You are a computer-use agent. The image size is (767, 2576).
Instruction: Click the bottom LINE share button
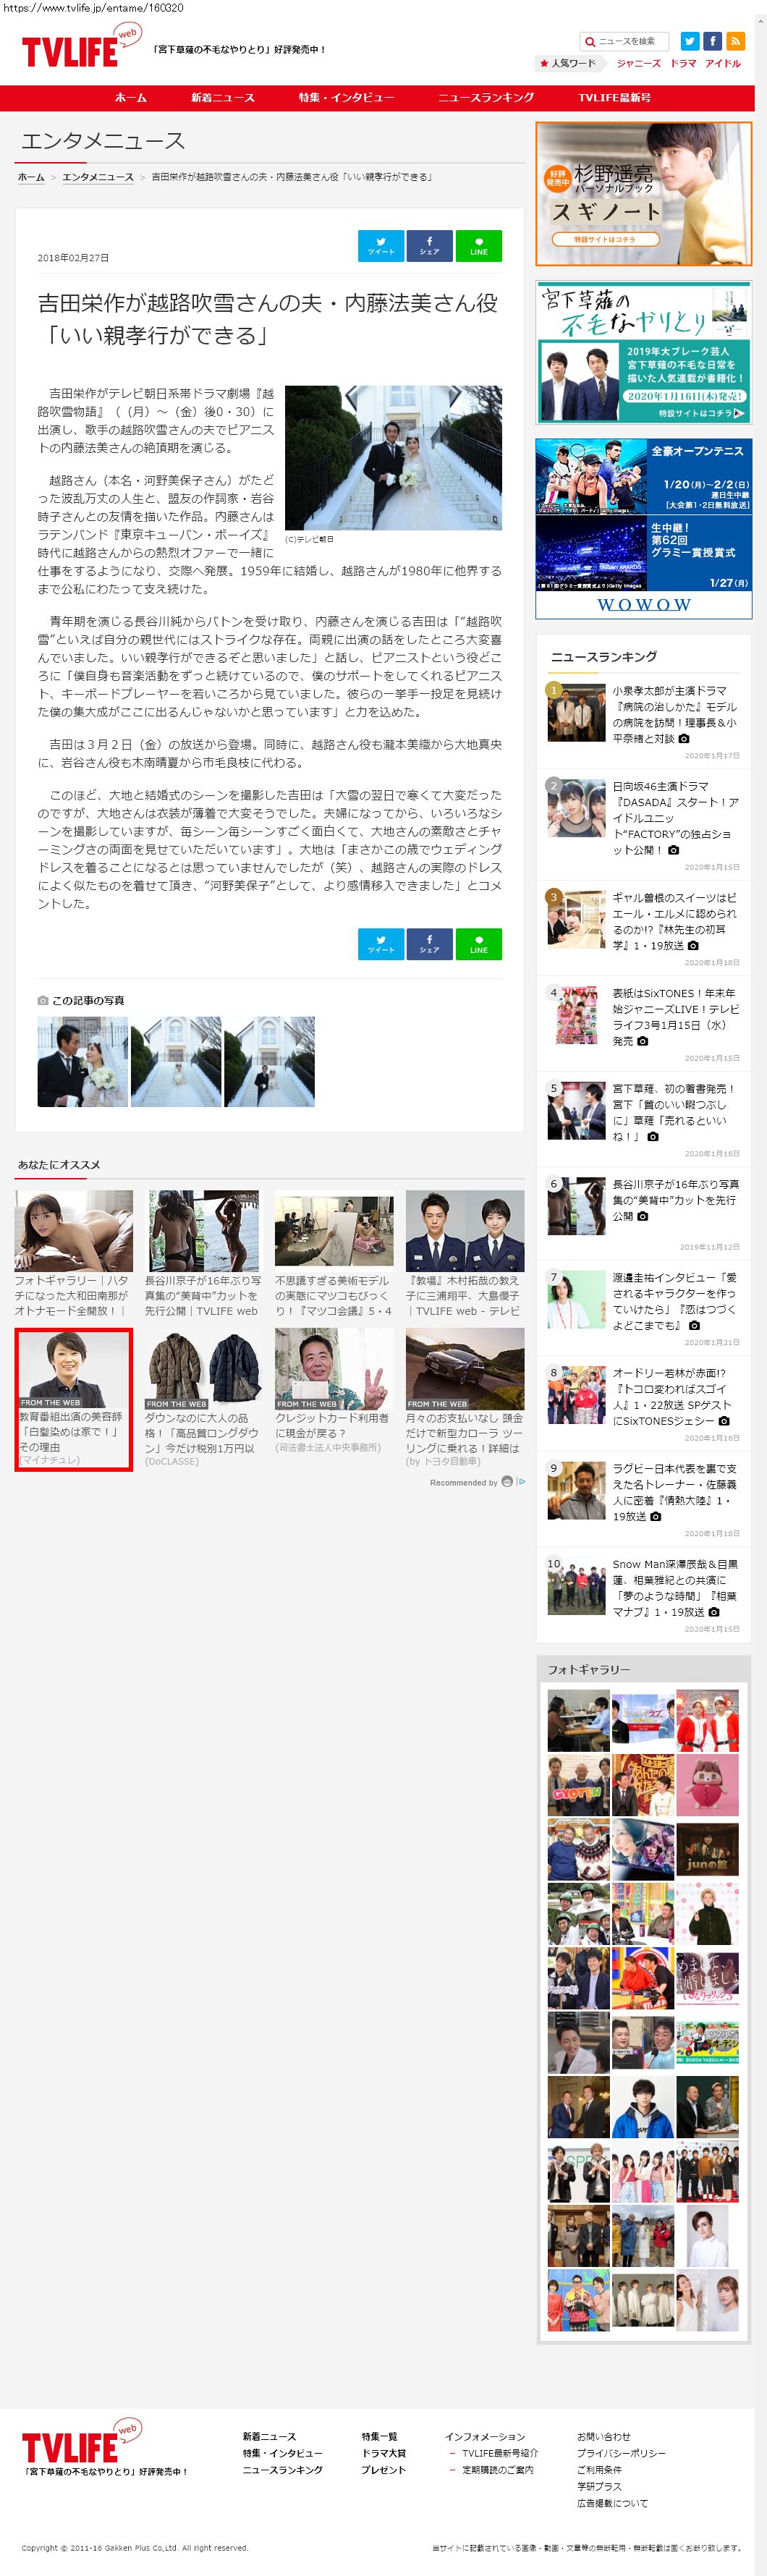pos(478,944)
